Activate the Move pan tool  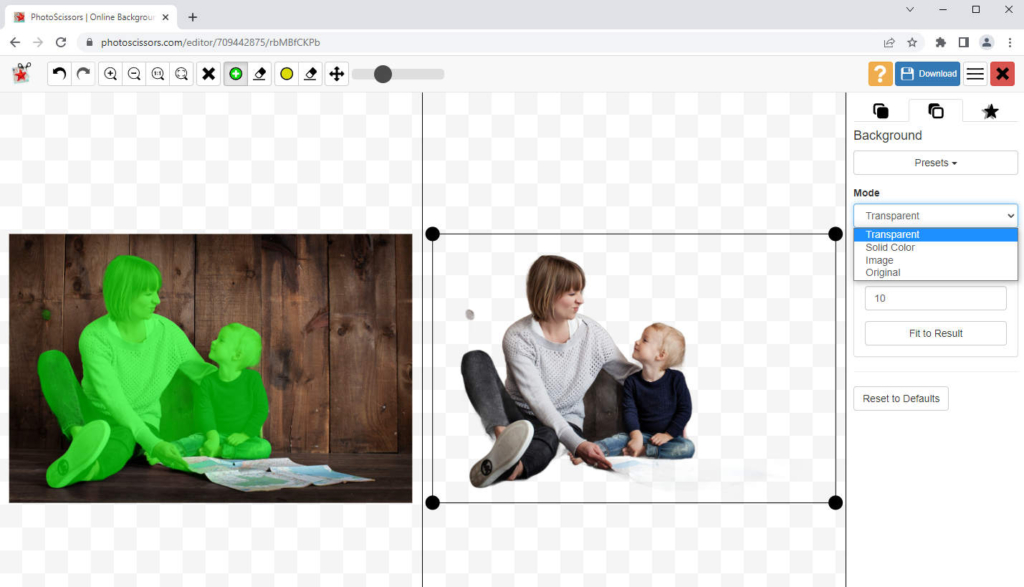coord(336,73)
